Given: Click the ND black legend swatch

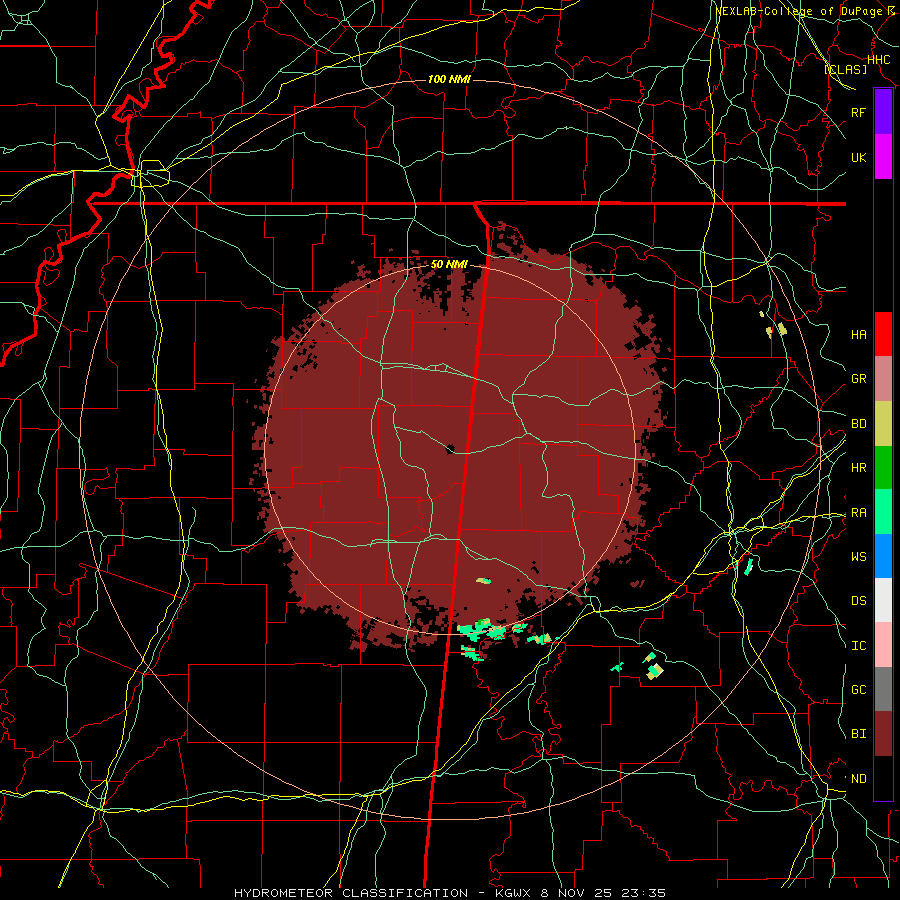Looking at the screenshot, I should click(883, 778).
